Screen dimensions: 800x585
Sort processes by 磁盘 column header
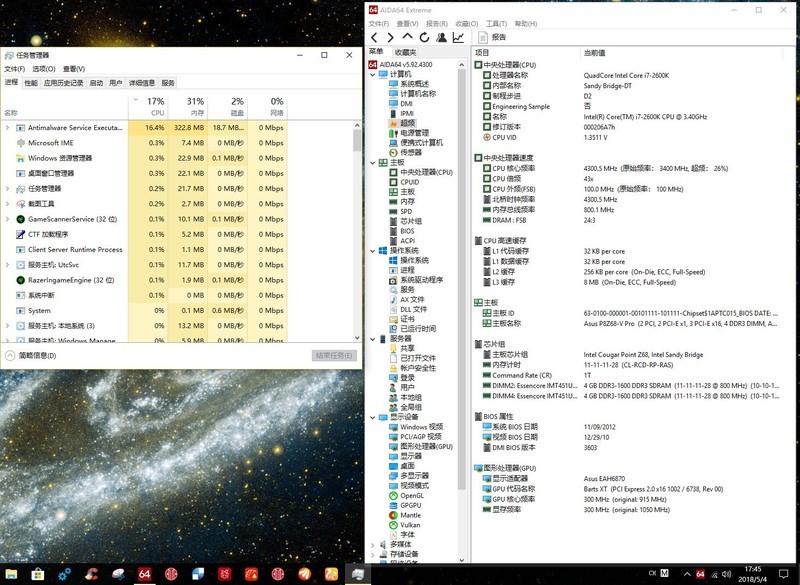click(228, 107)
